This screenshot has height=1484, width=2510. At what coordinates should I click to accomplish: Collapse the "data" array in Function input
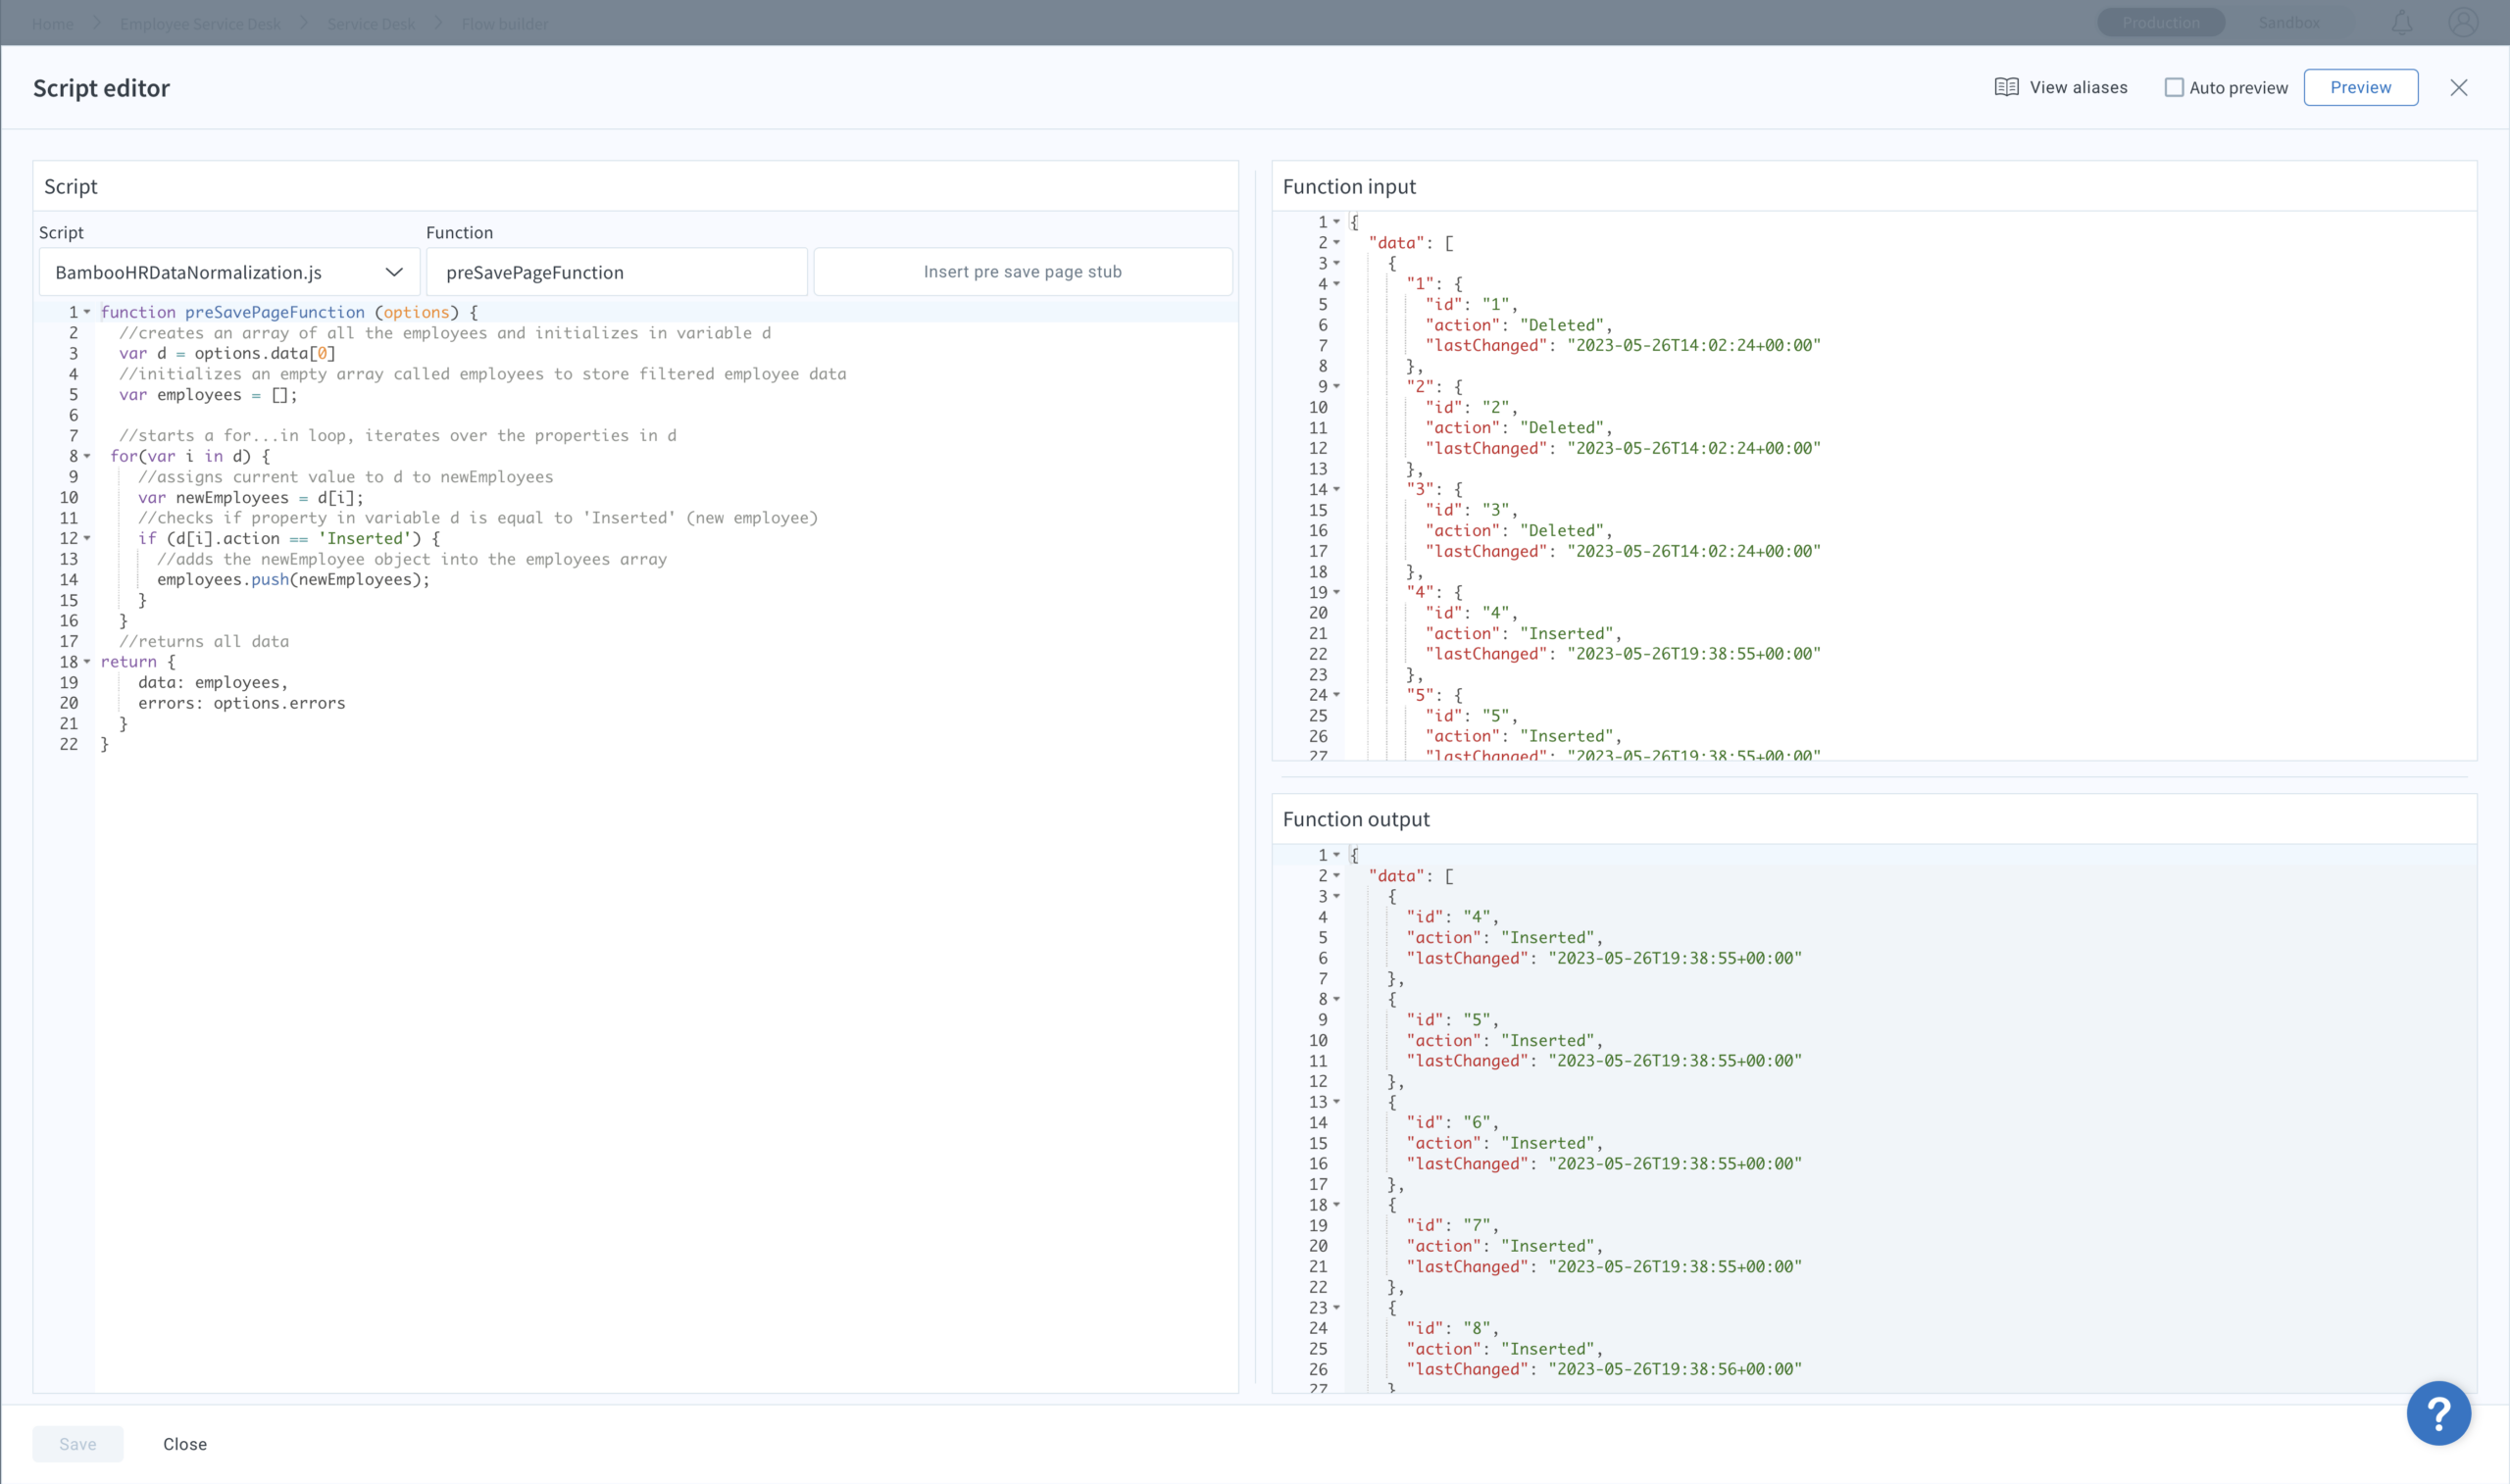pos(1336,243)
